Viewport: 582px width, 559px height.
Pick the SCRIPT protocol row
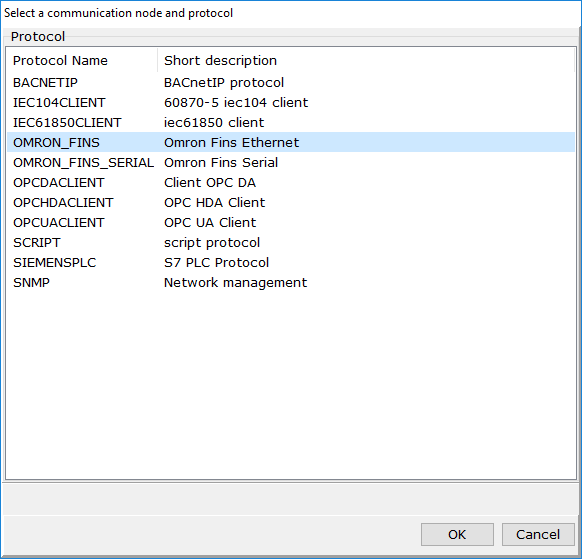291,243
